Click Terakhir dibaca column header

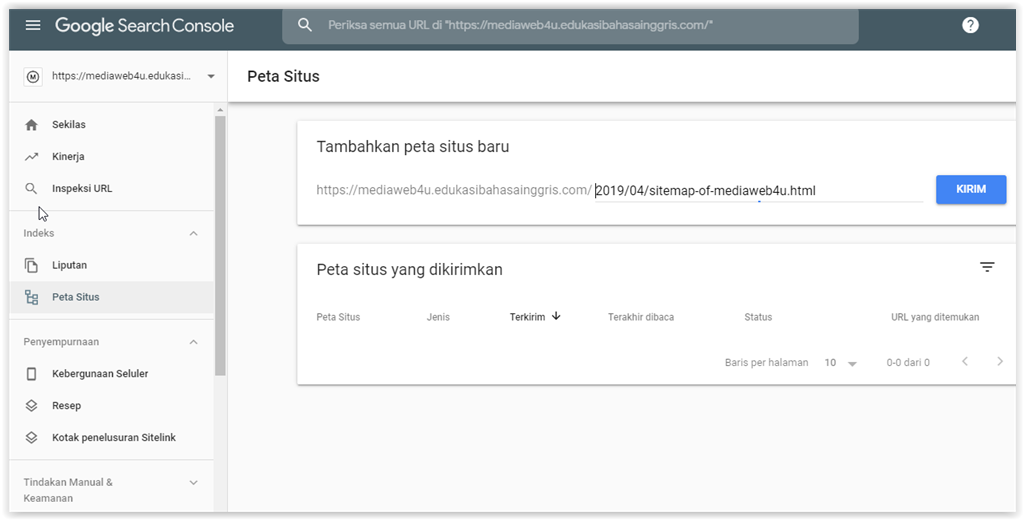coord(641,317)
